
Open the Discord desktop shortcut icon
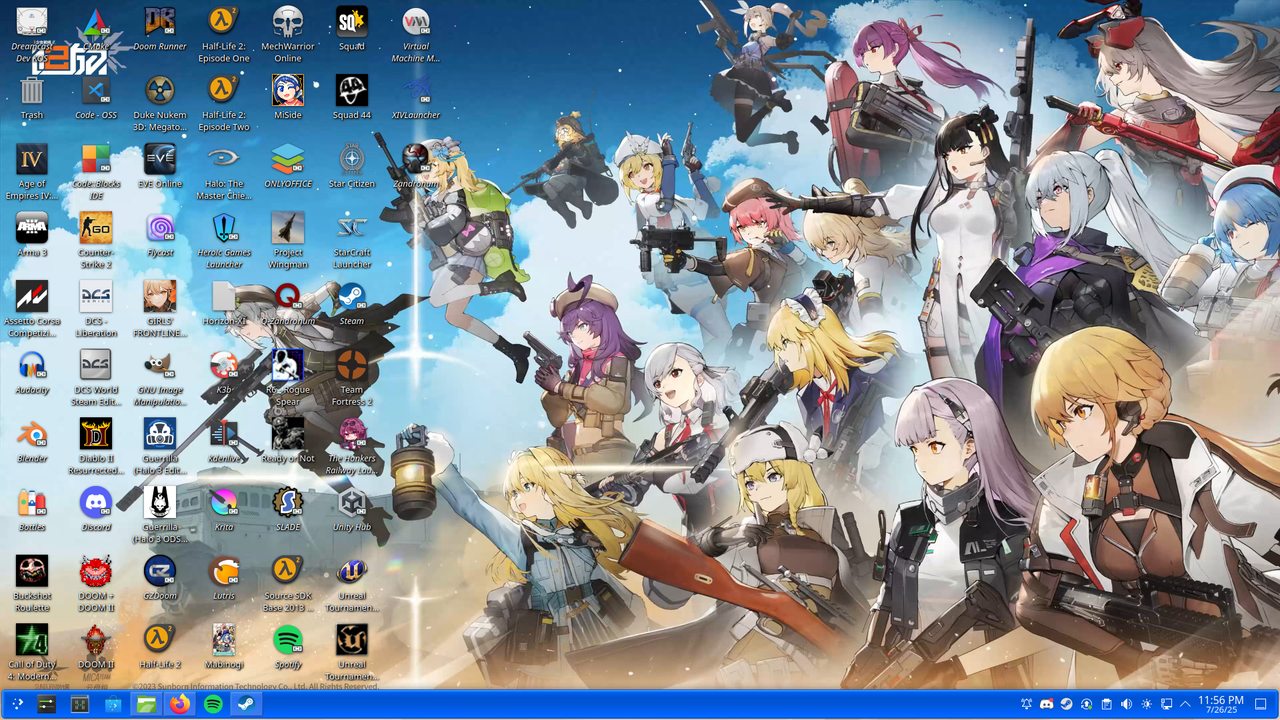(x=96, y=503)
